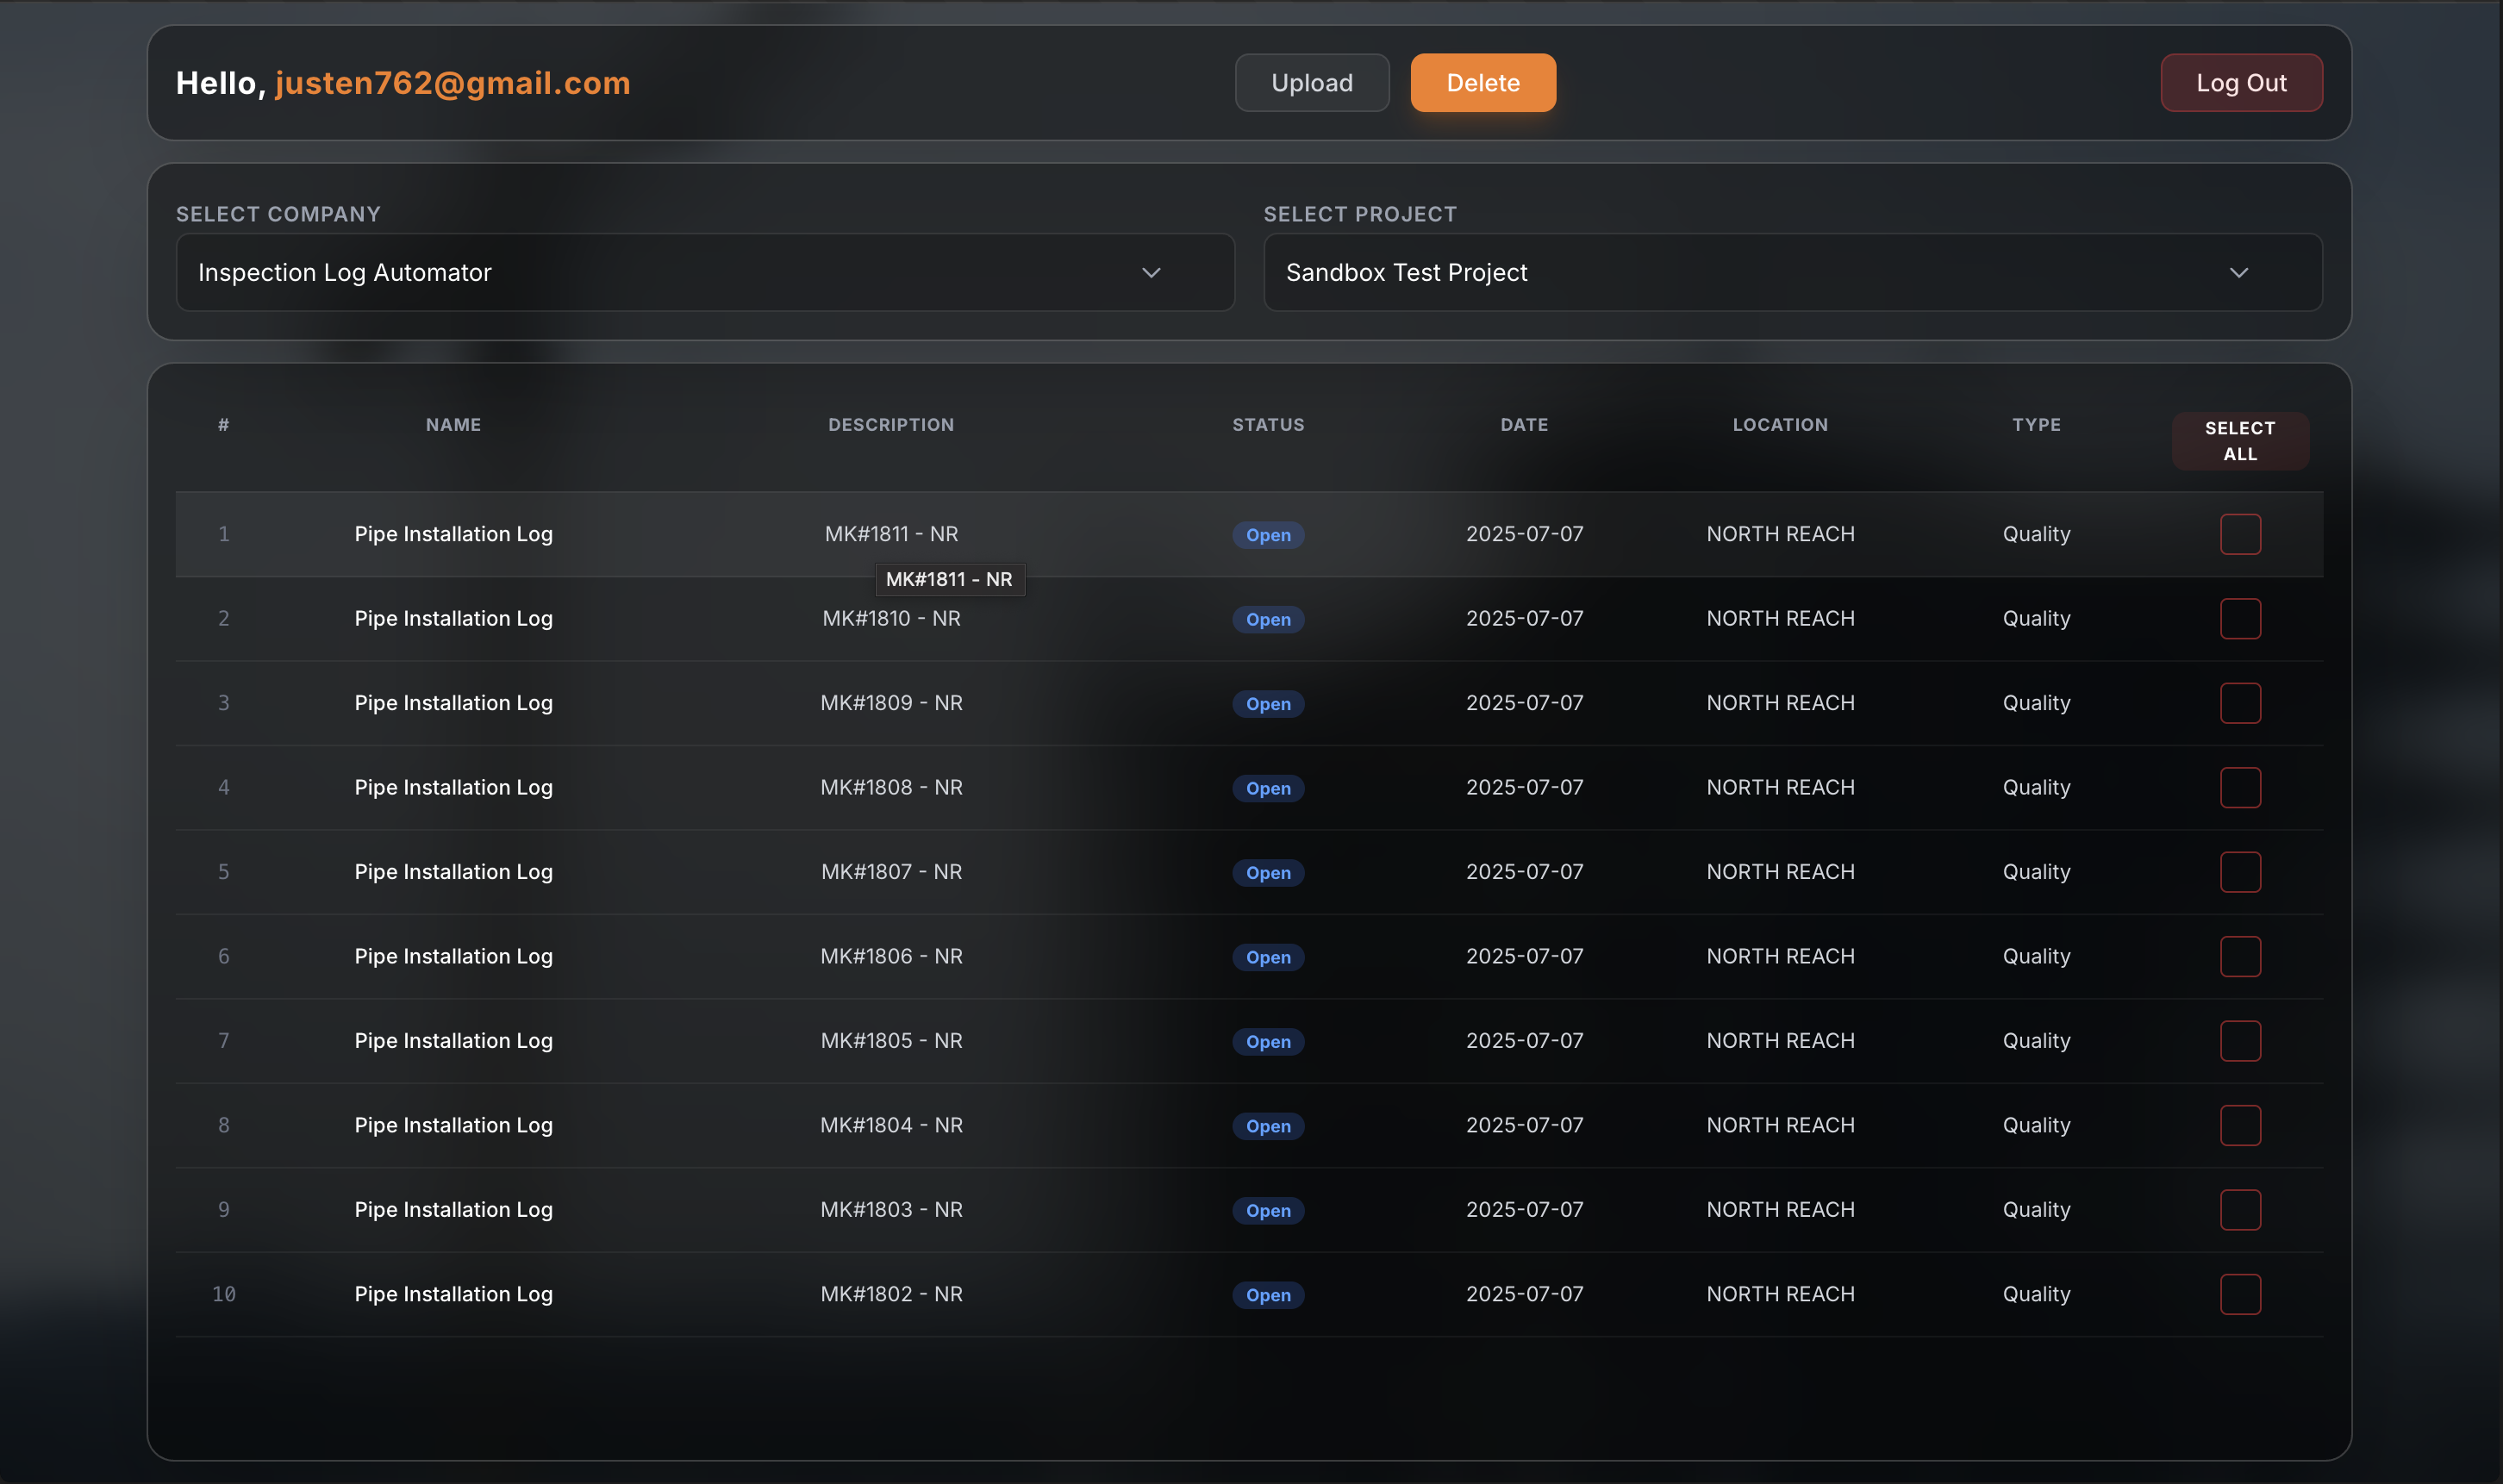2503x1484 pixels.
Task: Click description MK#1810 - NR
Action: [x=891, y=619]
